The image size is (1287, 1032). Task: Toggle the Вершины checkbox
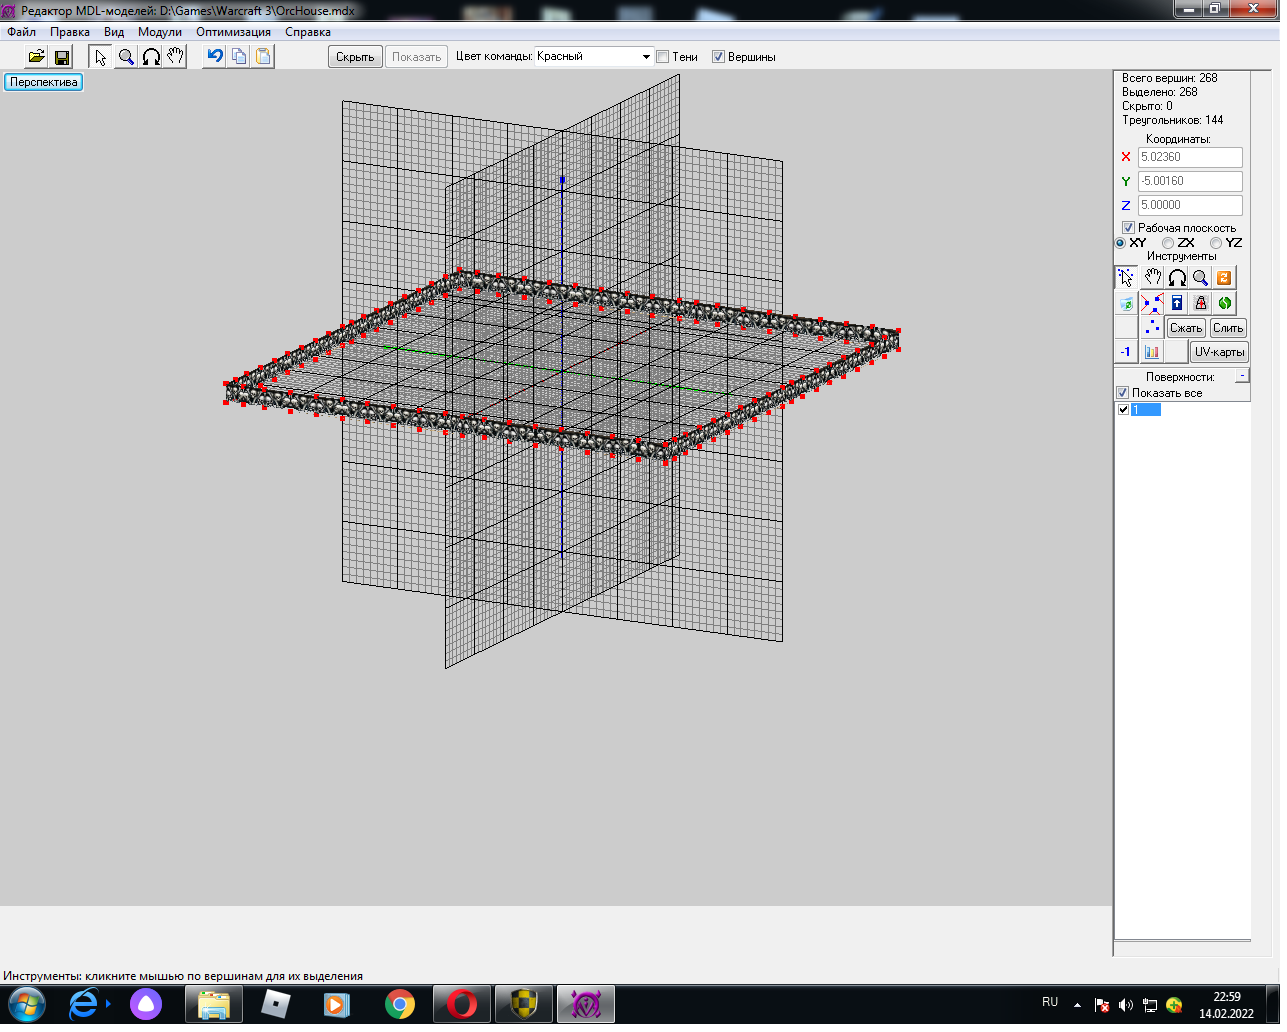[x=718, y=57]
